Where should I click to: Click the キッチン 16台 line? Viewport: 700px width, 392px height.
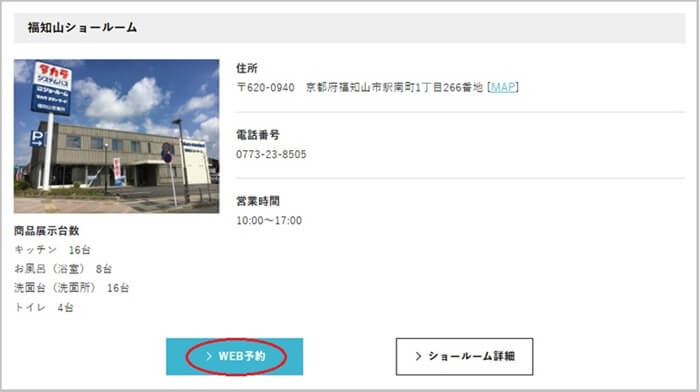pos(52,250)
